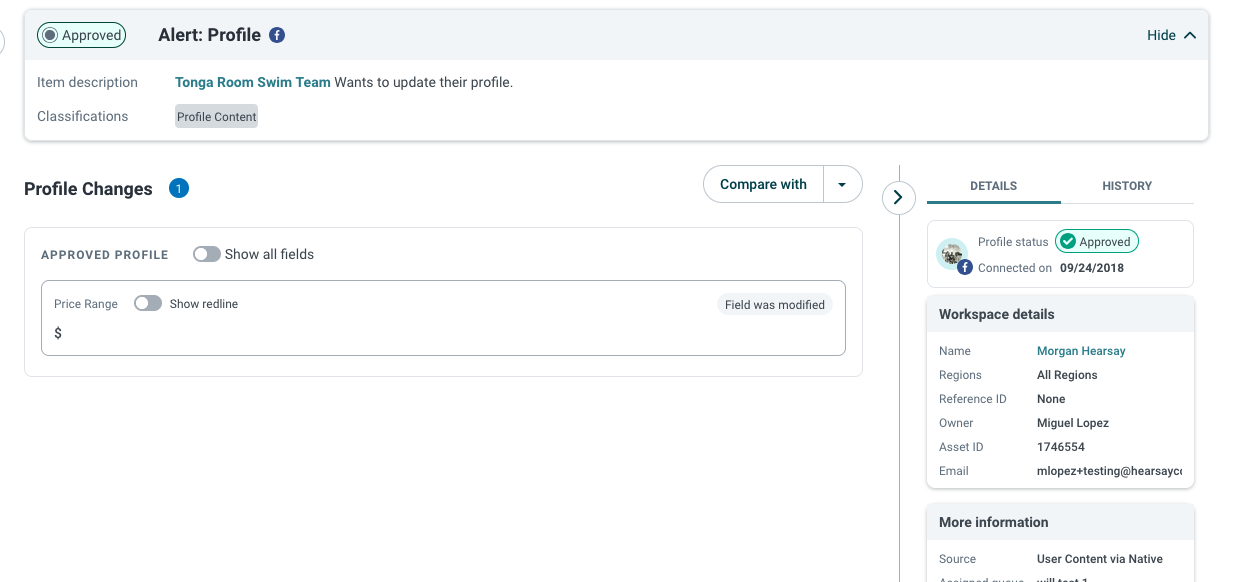Click the connected date 09/24/2018
This screenshot has height=582, width=1235.
click(x=1092, y=268)
